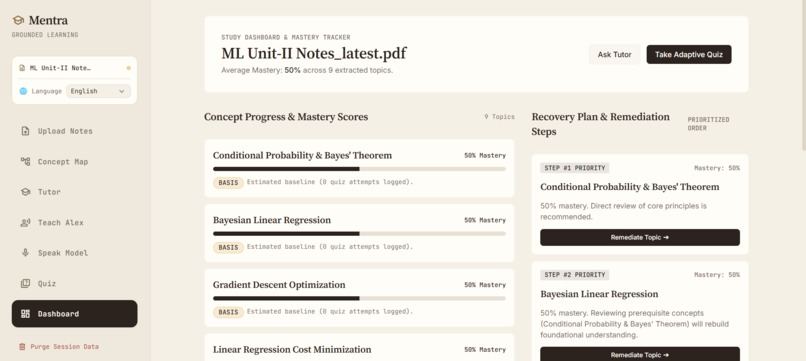The image size is (806, 361).
Task: Click 50% Mastery label on Gradient Descent card
Action: (x=485, y=285)
